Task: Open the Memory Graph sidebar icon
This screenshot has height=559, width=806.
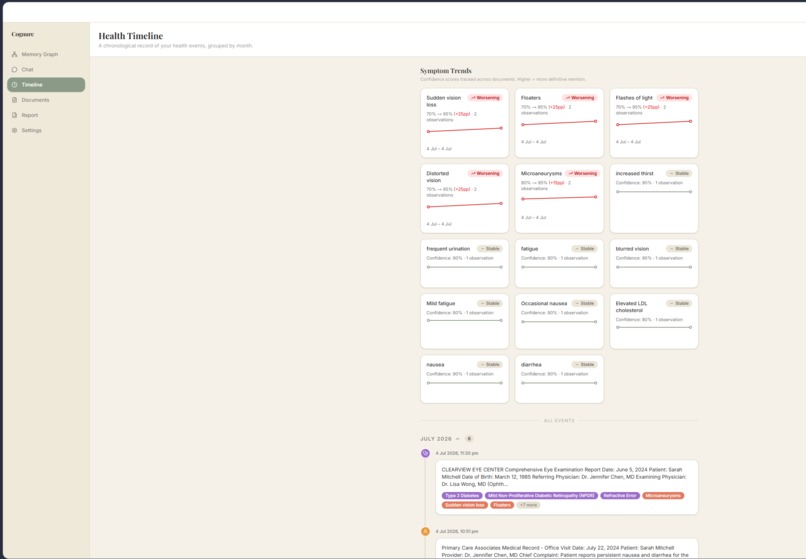Action: 14,54
